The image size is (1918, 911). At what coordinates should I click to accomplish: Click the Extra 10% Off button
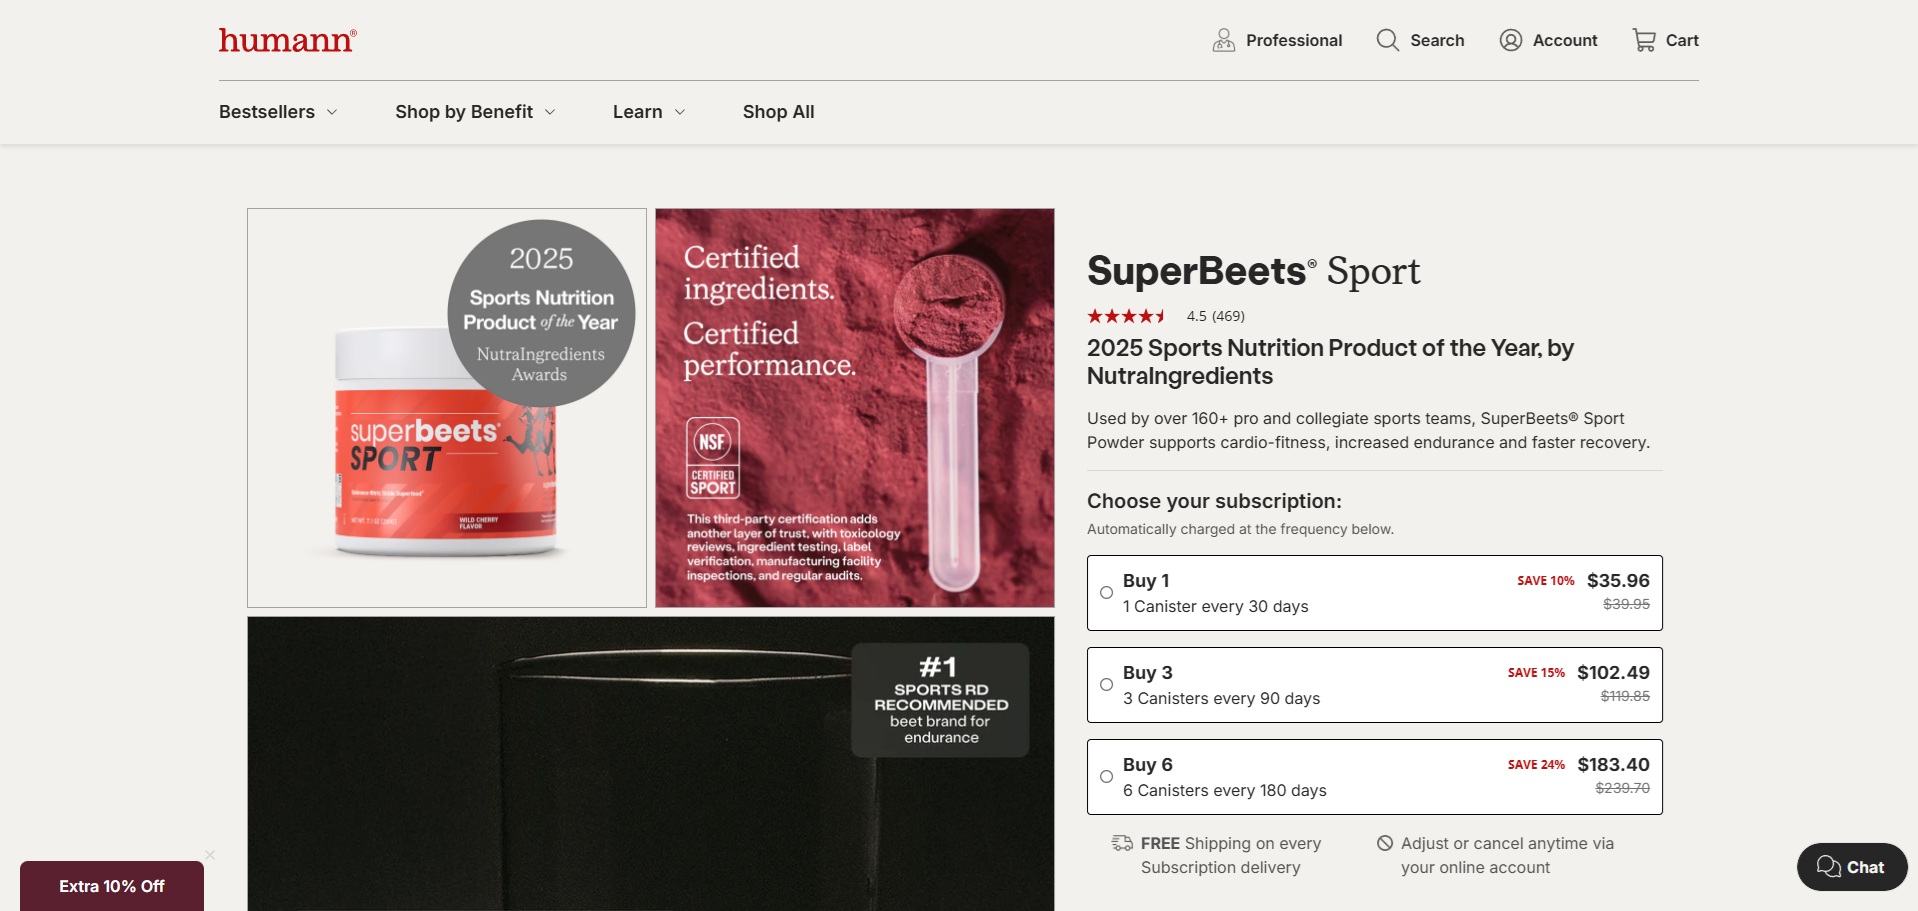click(x=112, y=886)
